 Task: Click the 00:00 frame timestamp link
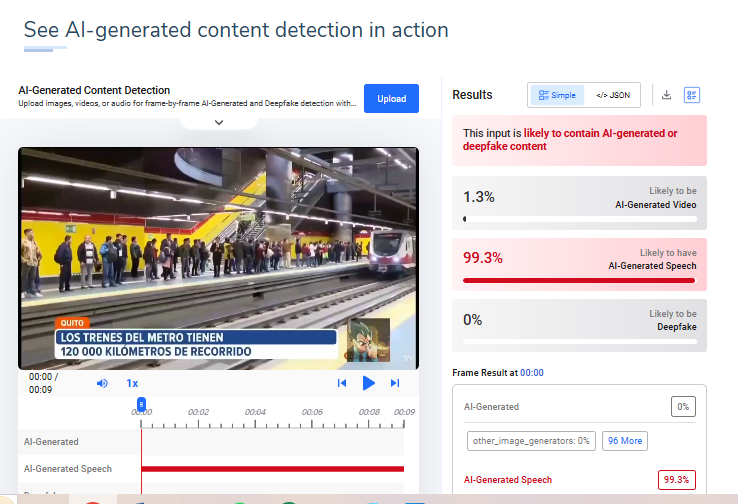pos(531,372)
